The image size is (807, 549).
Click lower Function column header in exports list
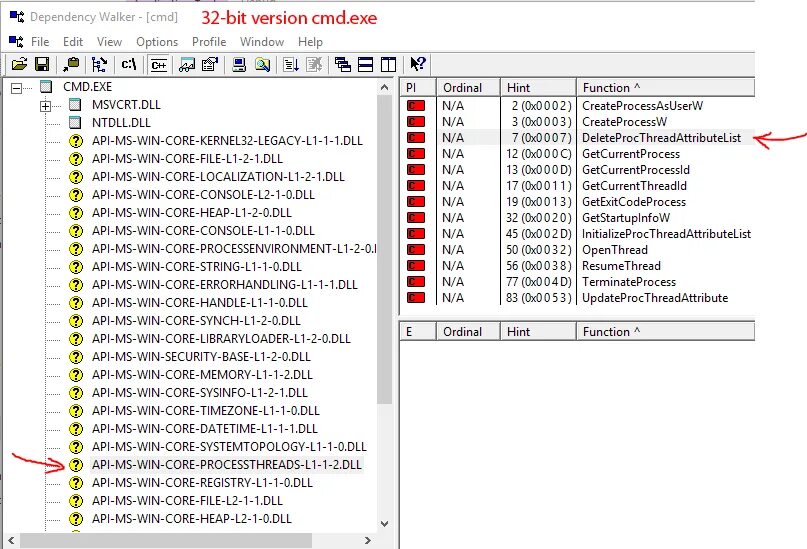[x=665, y=331]
